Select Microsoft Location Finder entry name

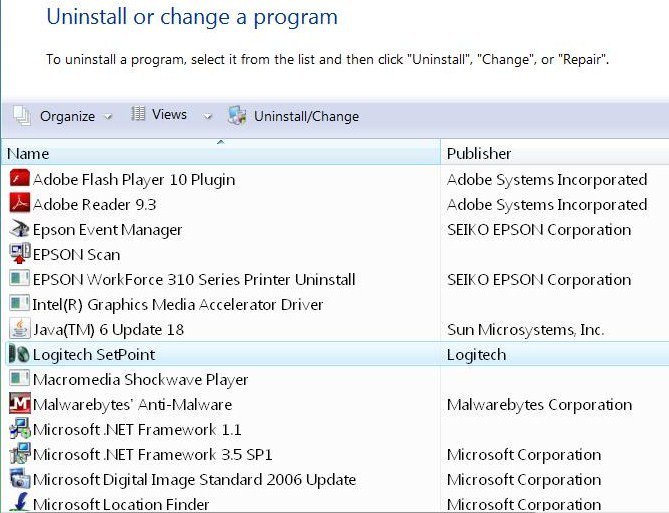(121, 504)
